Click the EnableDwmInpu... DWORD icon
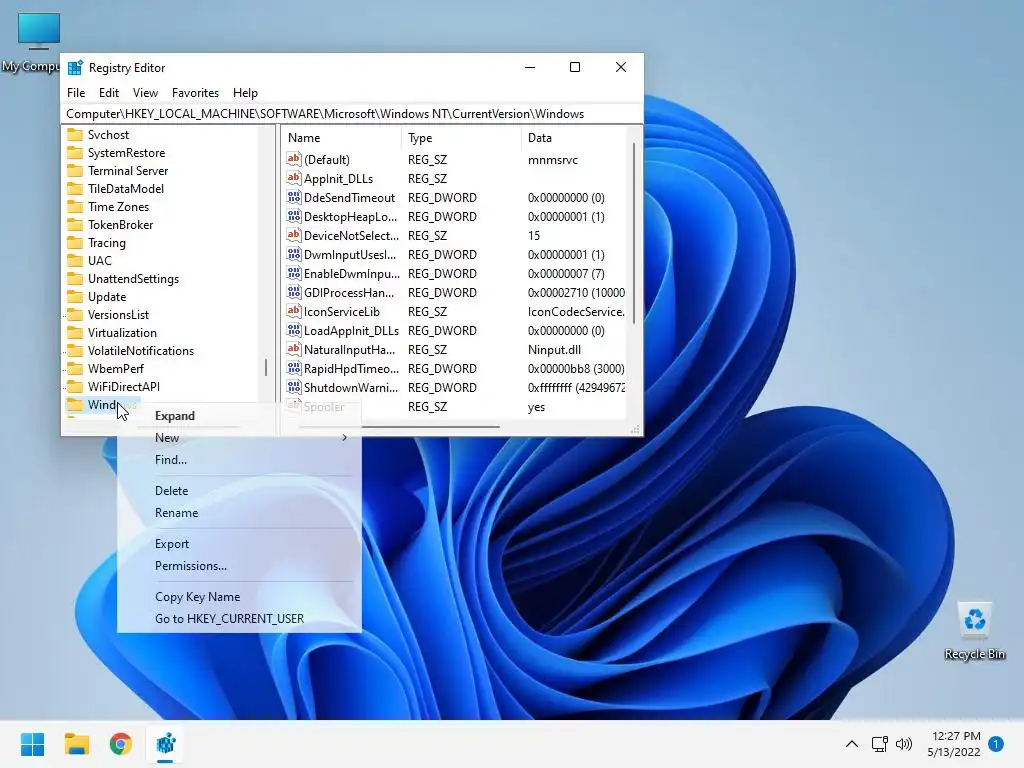1024x768 pixels. [294, 273]
